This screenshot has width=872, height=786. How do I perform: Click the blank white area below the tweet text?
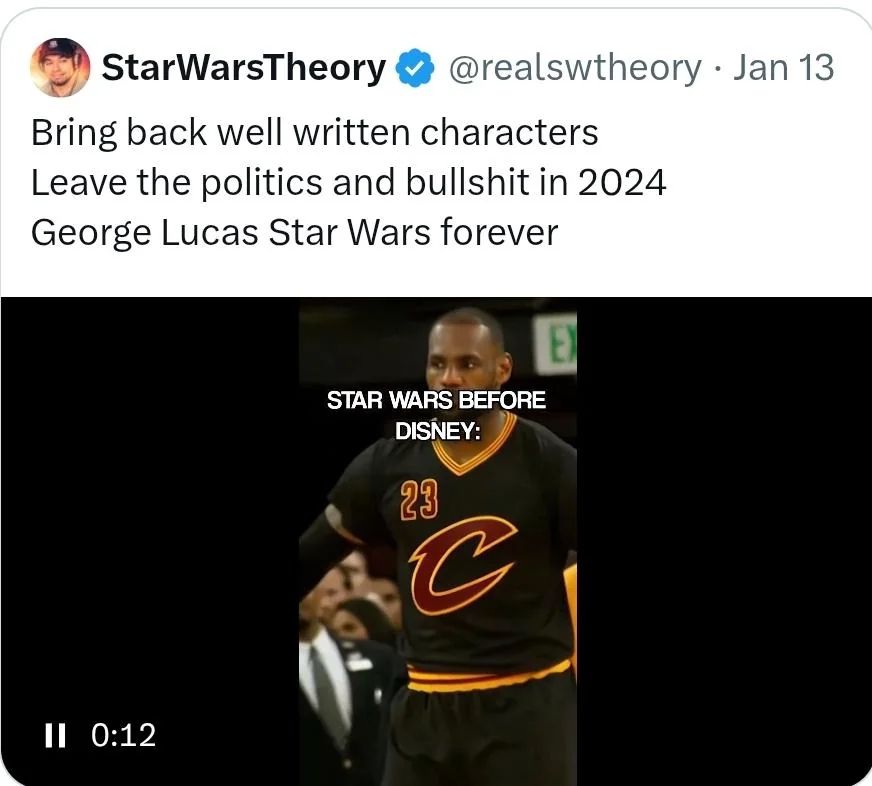(436, 274)
